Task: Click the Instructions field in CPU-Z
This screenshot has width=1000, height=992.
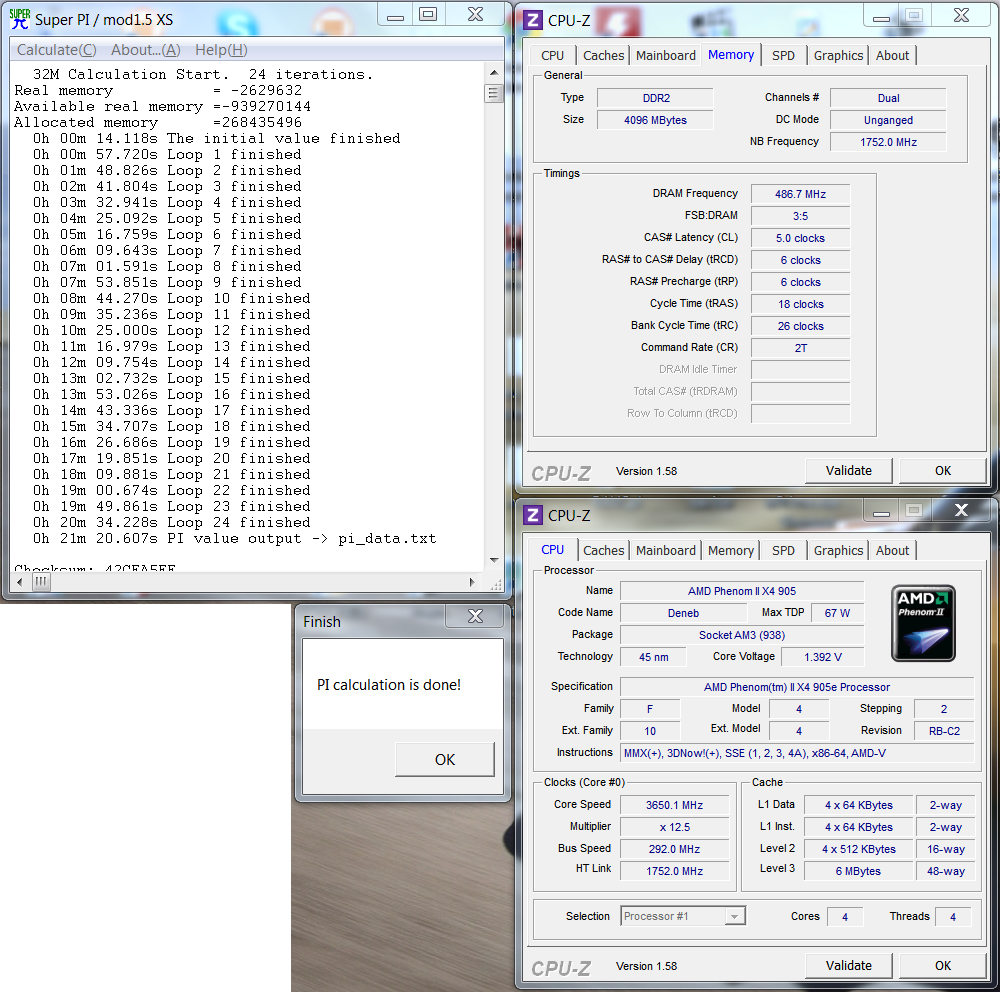Action: pos(797,753)
